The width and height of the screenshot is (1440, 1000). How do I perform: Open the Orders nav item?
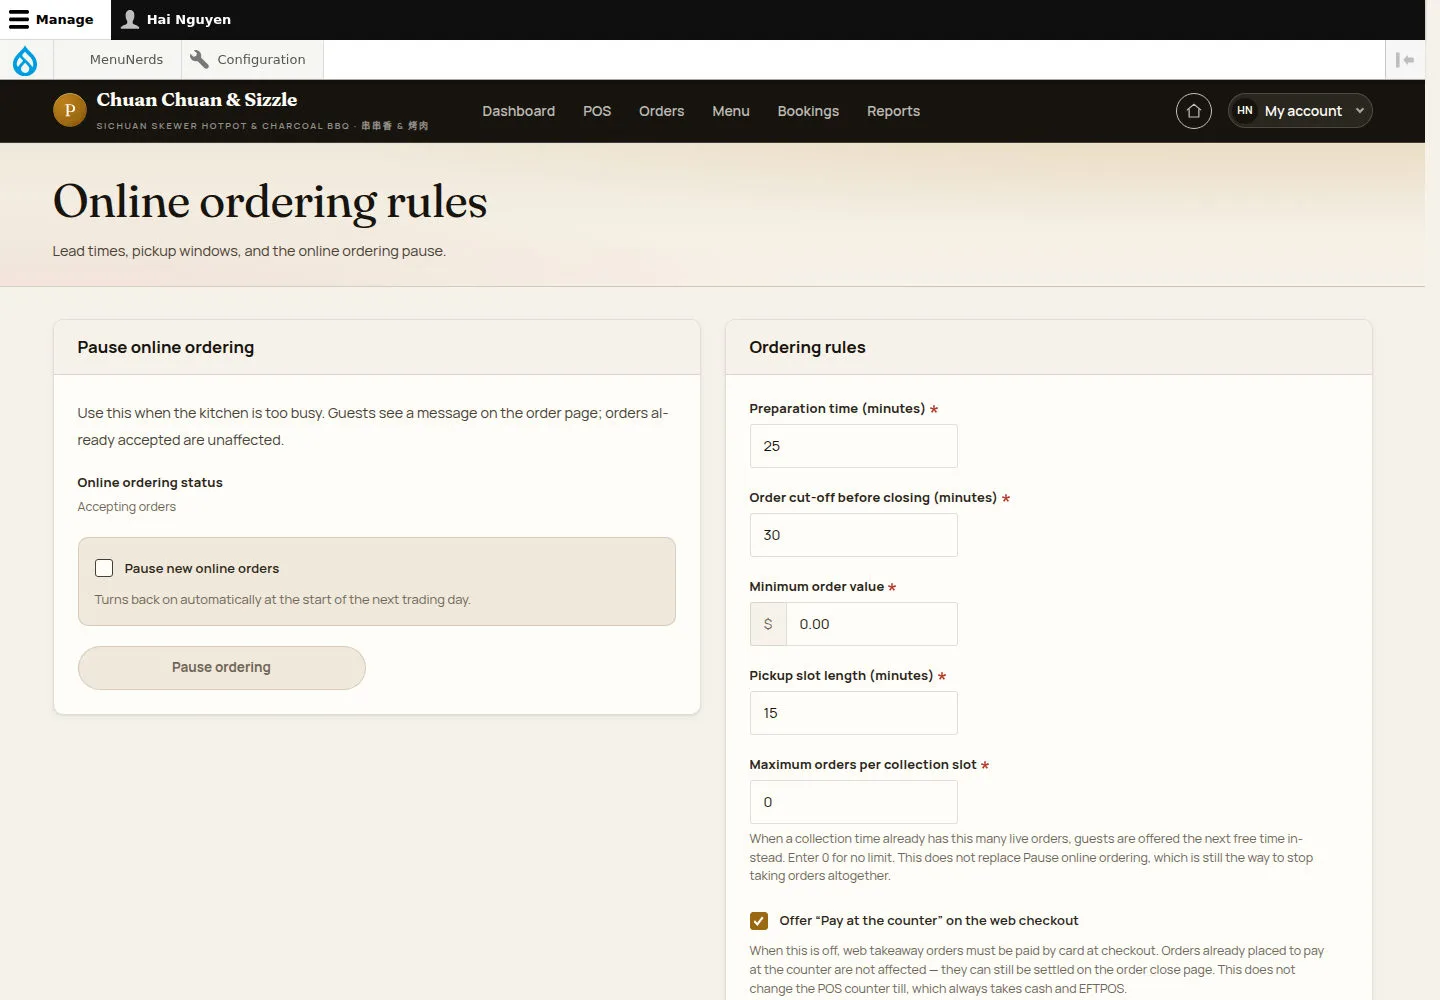(662, 111)
